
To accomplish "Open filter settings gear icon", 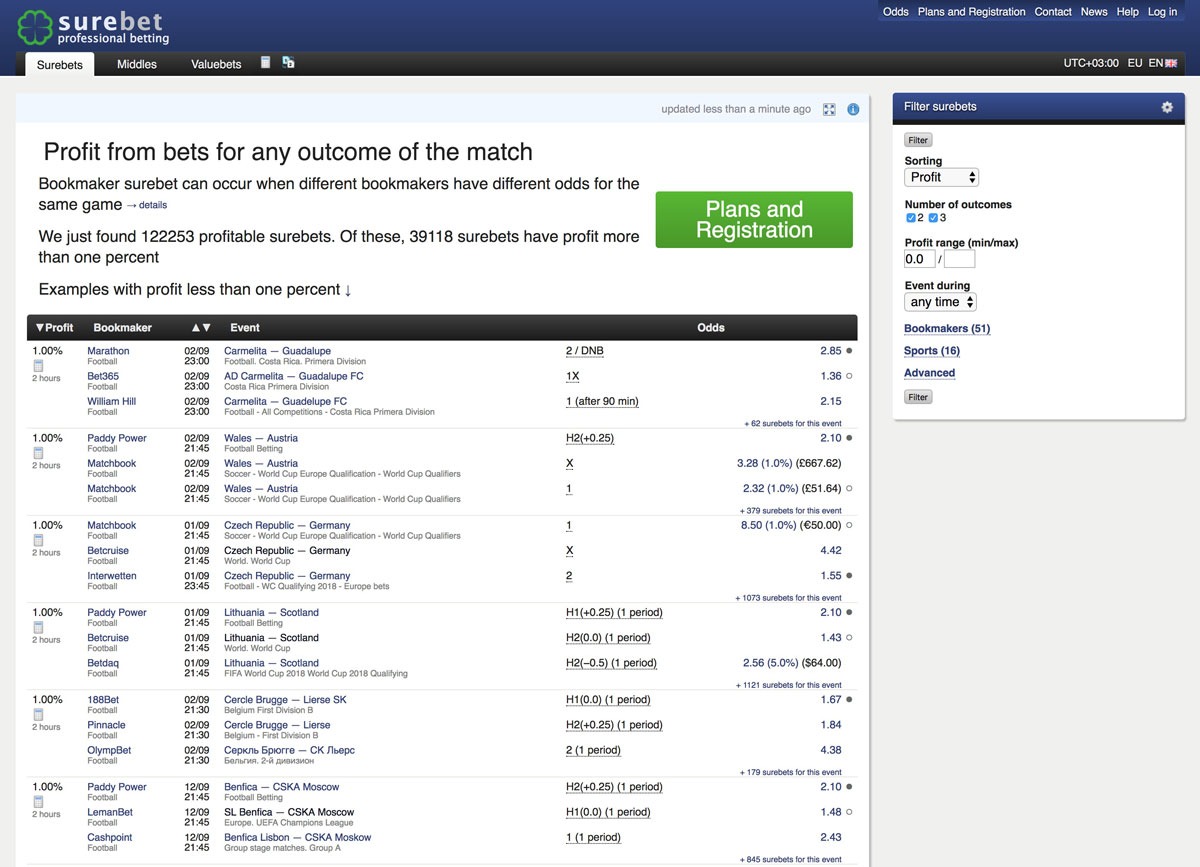I will [1167, 107].
